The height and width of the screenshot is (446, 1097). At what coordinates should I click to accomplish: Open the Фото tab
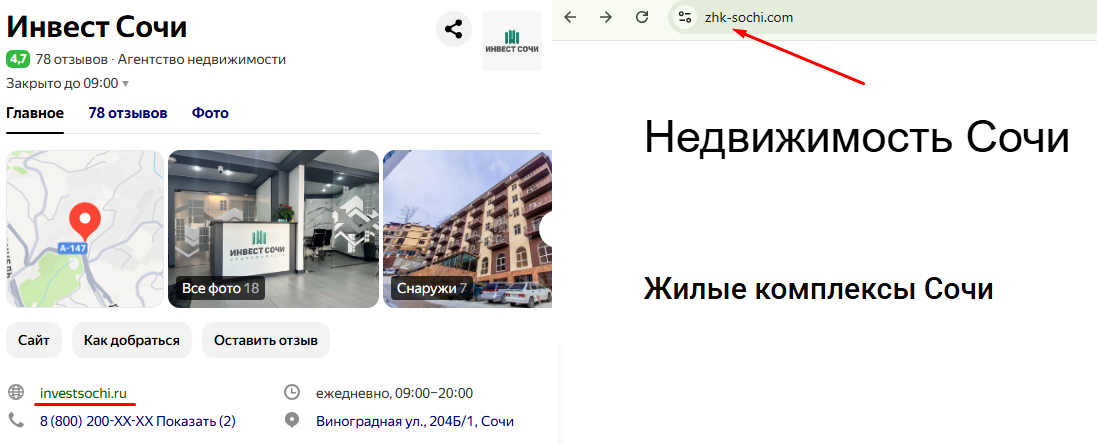tap(211, 113)
